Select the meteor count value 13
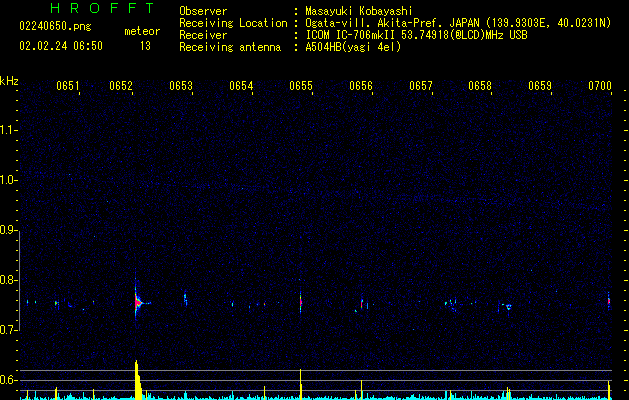 pos(145,46)
